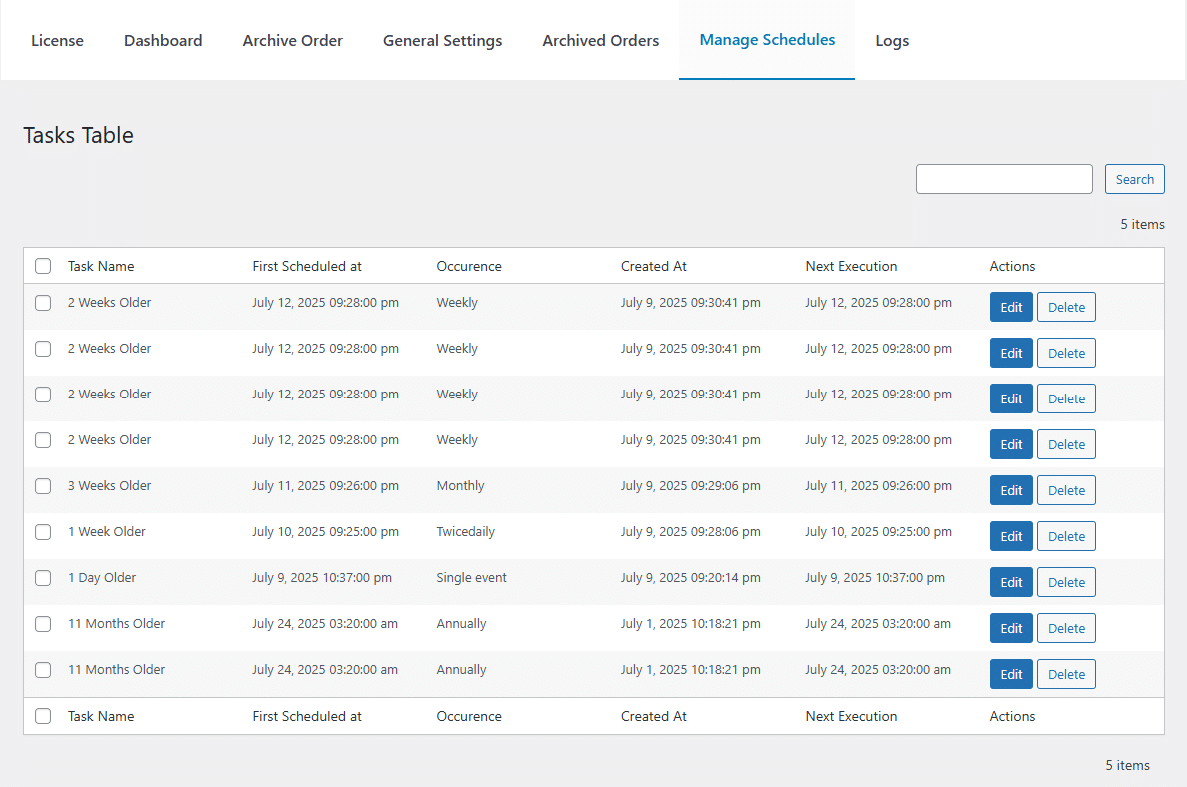1187x787 pixels.
Task: Click the Task Name label in table footer
Action: point(101,717)
